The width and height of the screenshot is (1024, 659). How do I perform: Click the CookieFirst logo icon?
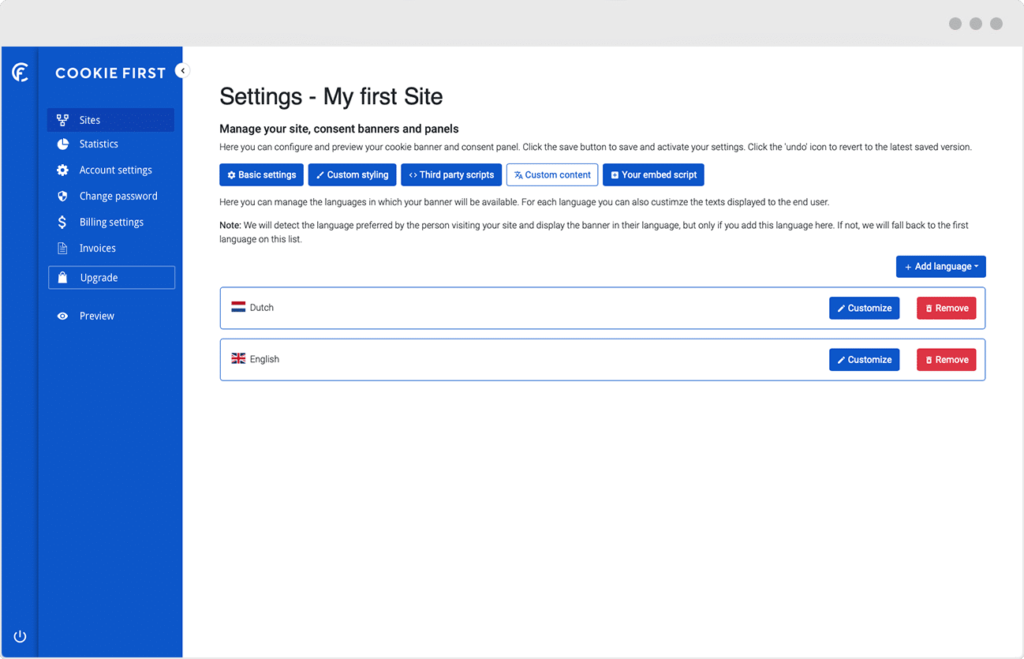19,72
